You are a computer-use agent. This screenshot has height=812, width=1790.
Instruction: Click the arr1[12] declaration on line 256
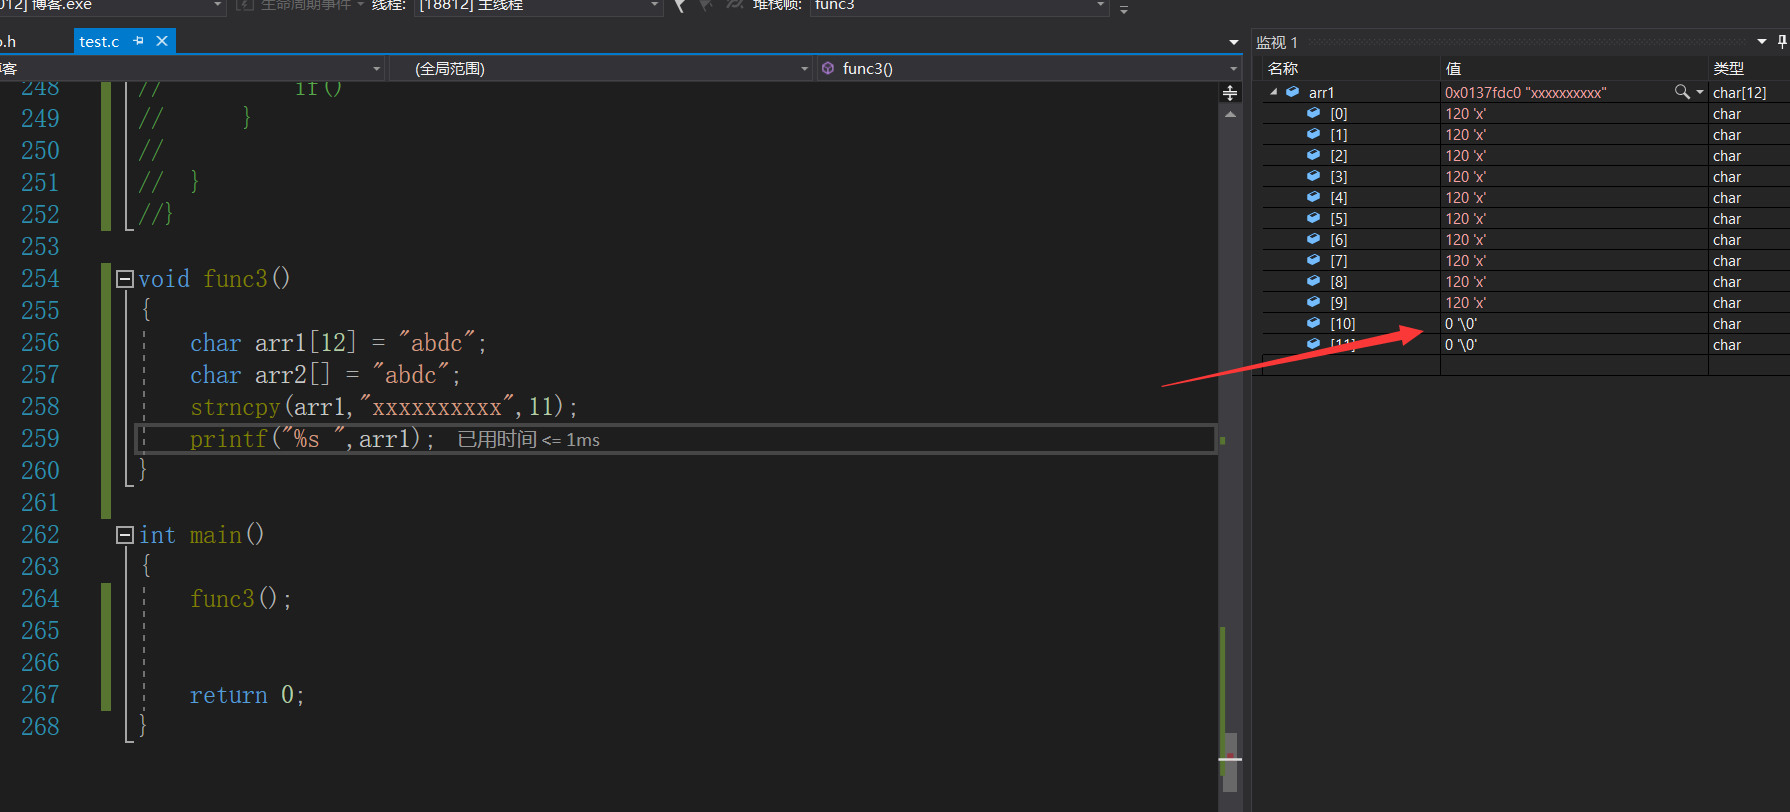(338, 343)
